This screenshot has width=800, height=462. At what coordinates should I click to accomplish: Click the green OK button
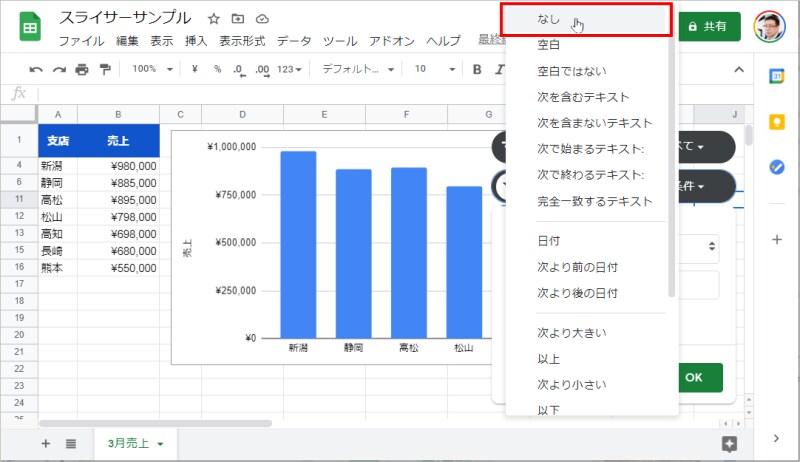pyautogui.click(x=700, y=378)
